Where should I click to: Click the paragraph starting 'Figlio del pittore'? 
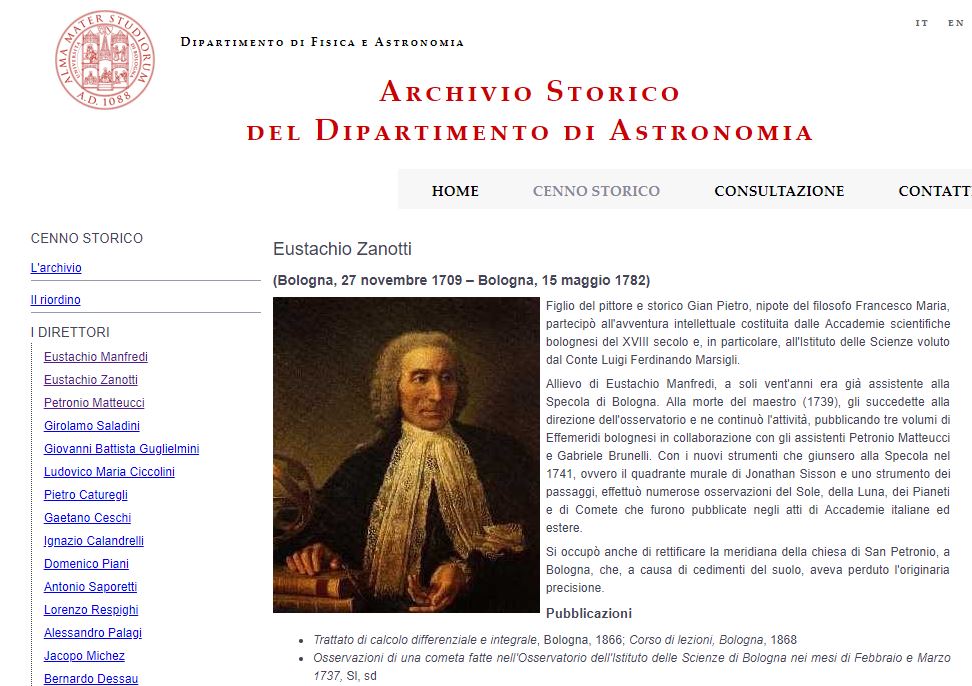(x=748, y=332)
